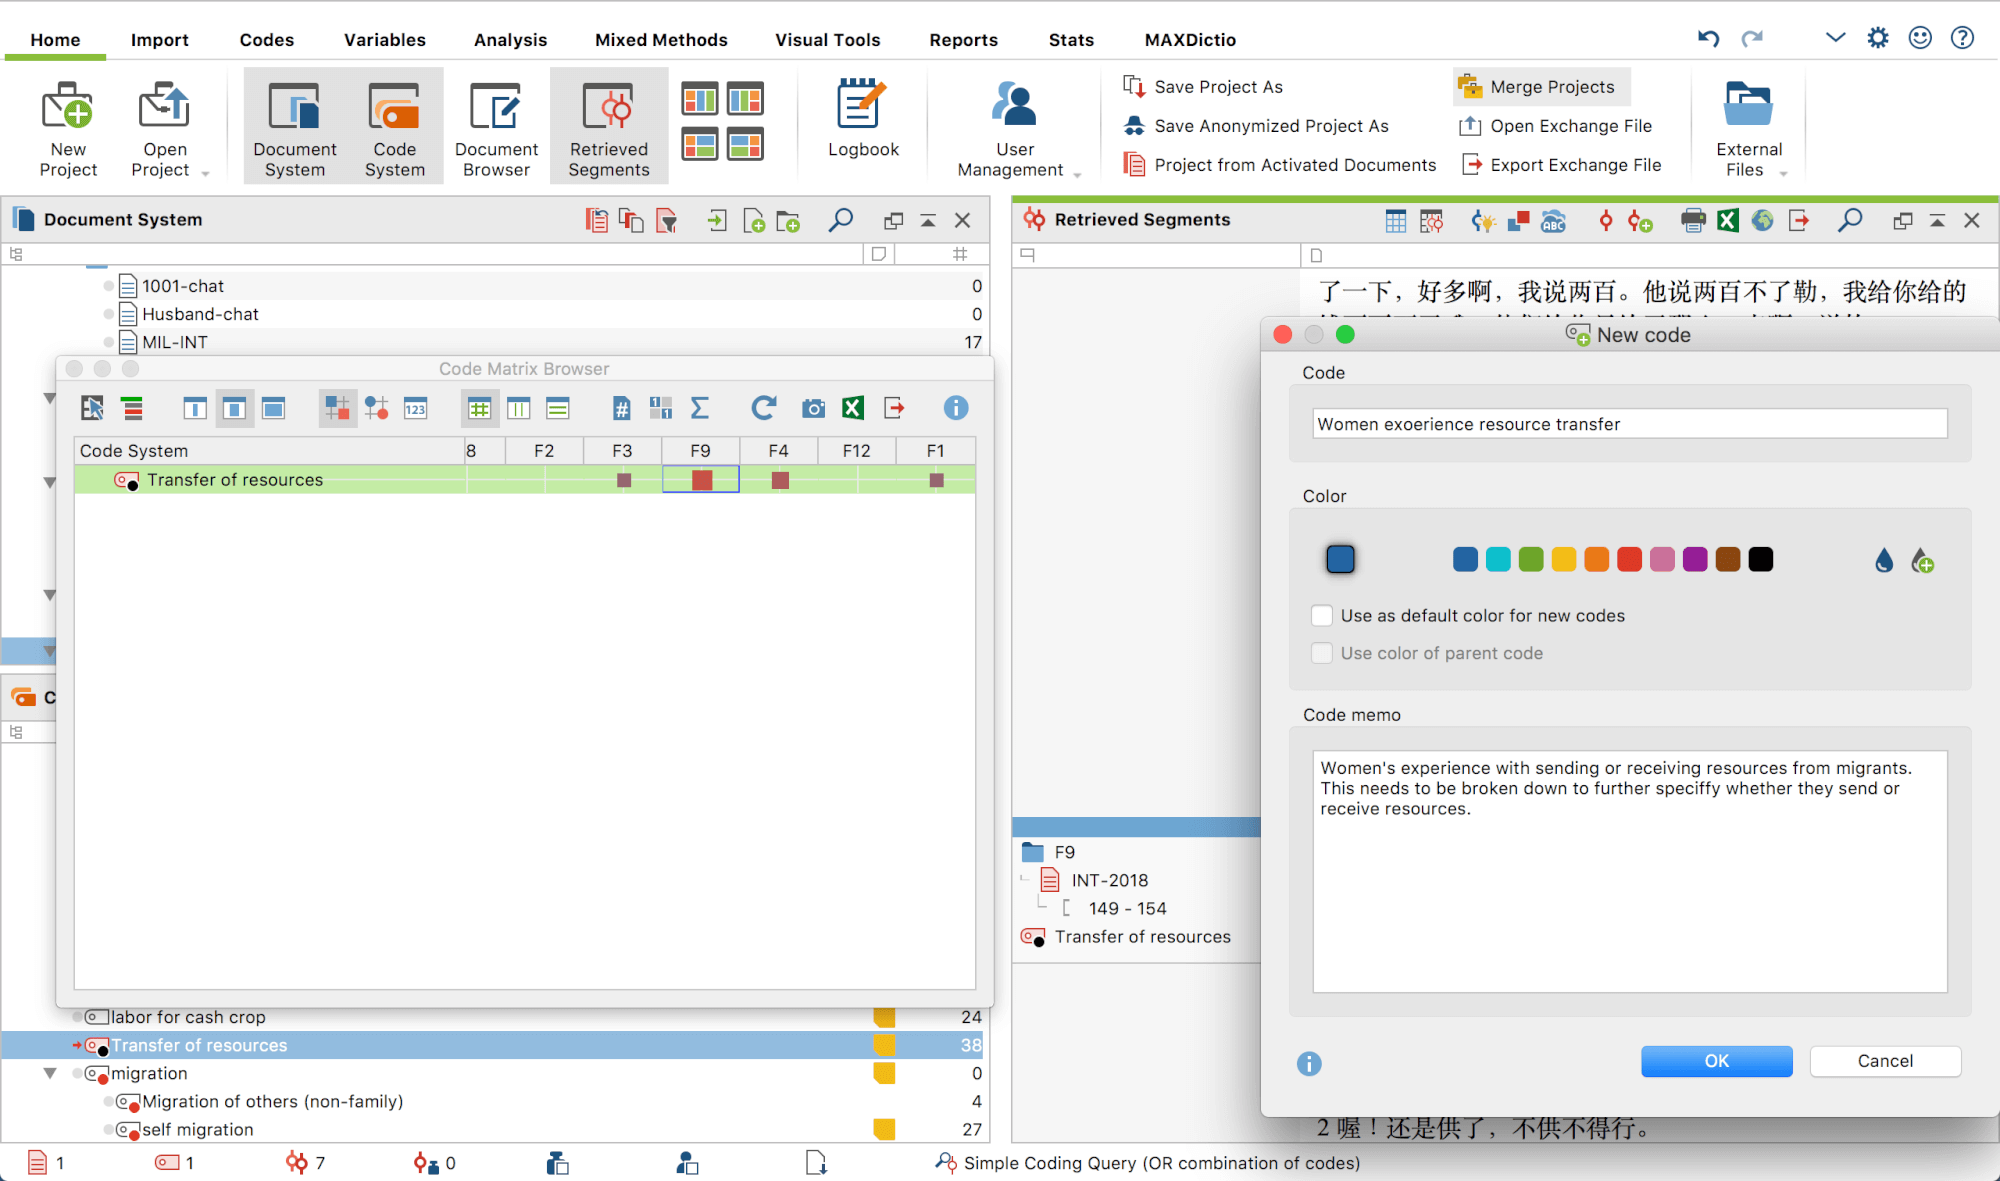Open the Mixed Methods tab
Screen dimensions: 2000x1181
click(661, 40)
